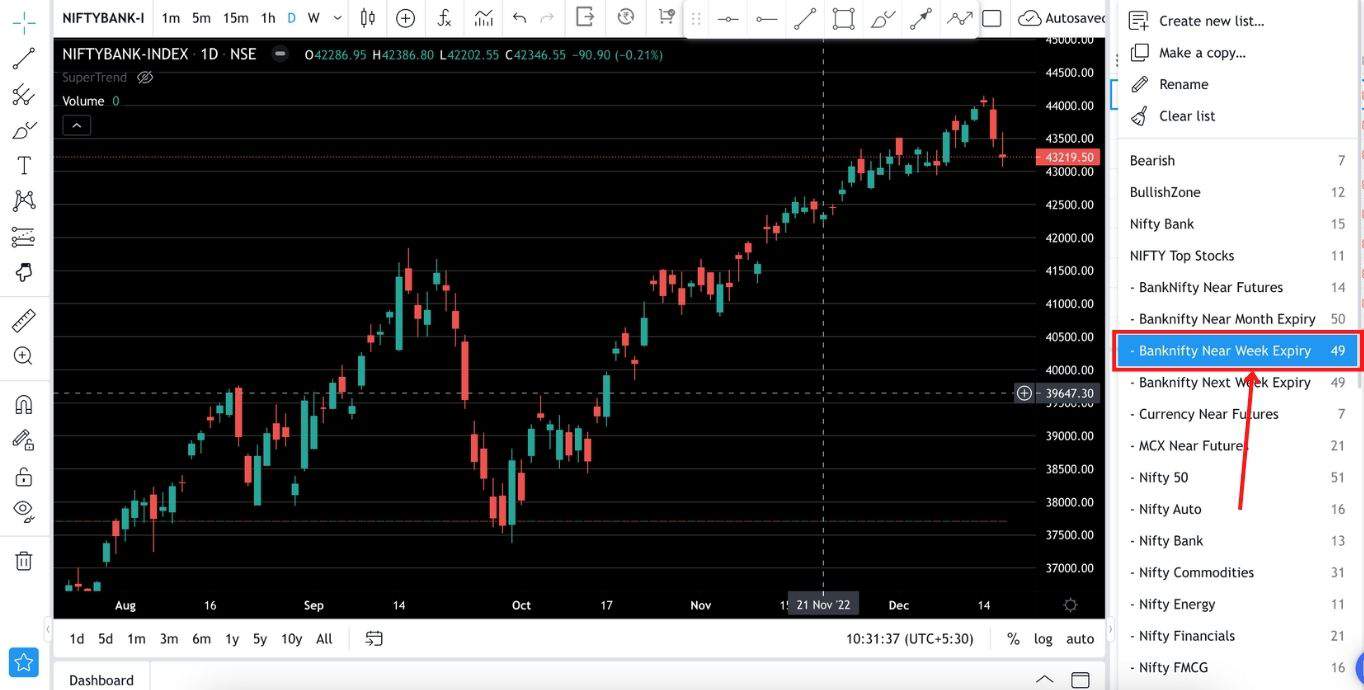
Task: Open the interval dropdown next to W
Action: pos(337,18)
